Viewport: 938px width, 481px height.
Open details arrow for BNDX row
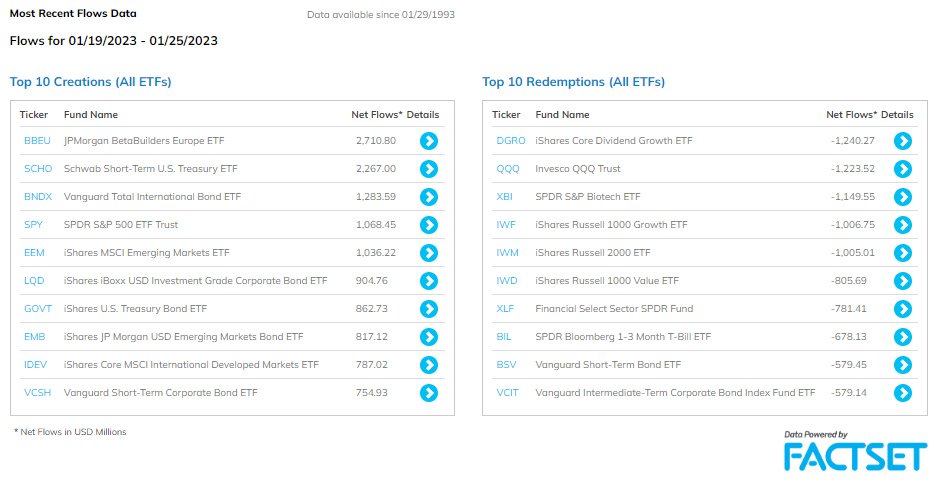[429, 197]
